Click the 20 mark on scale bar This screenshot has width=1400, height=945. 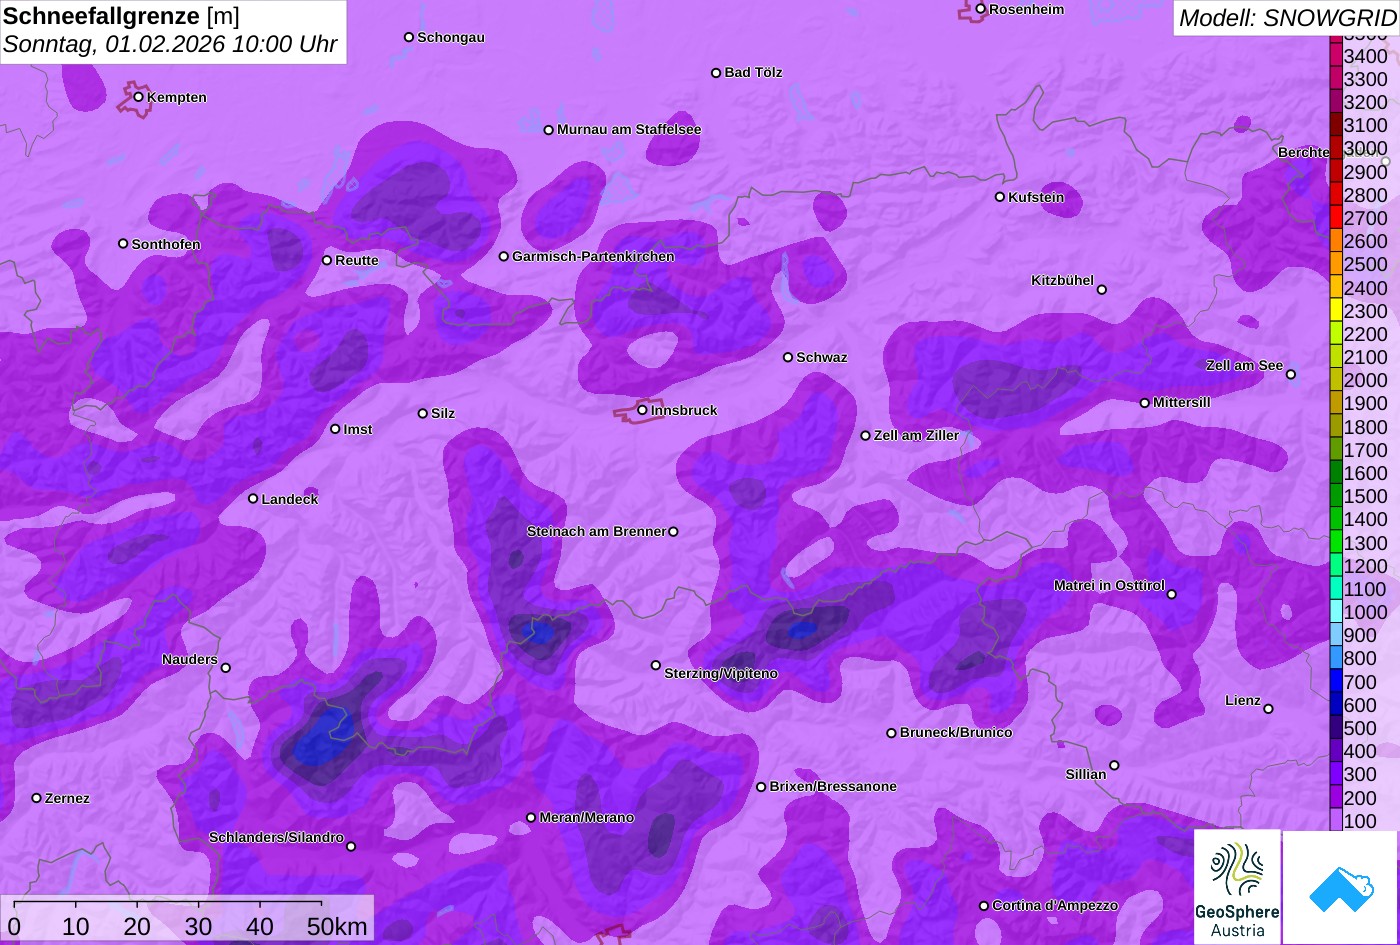coord(137,927)
